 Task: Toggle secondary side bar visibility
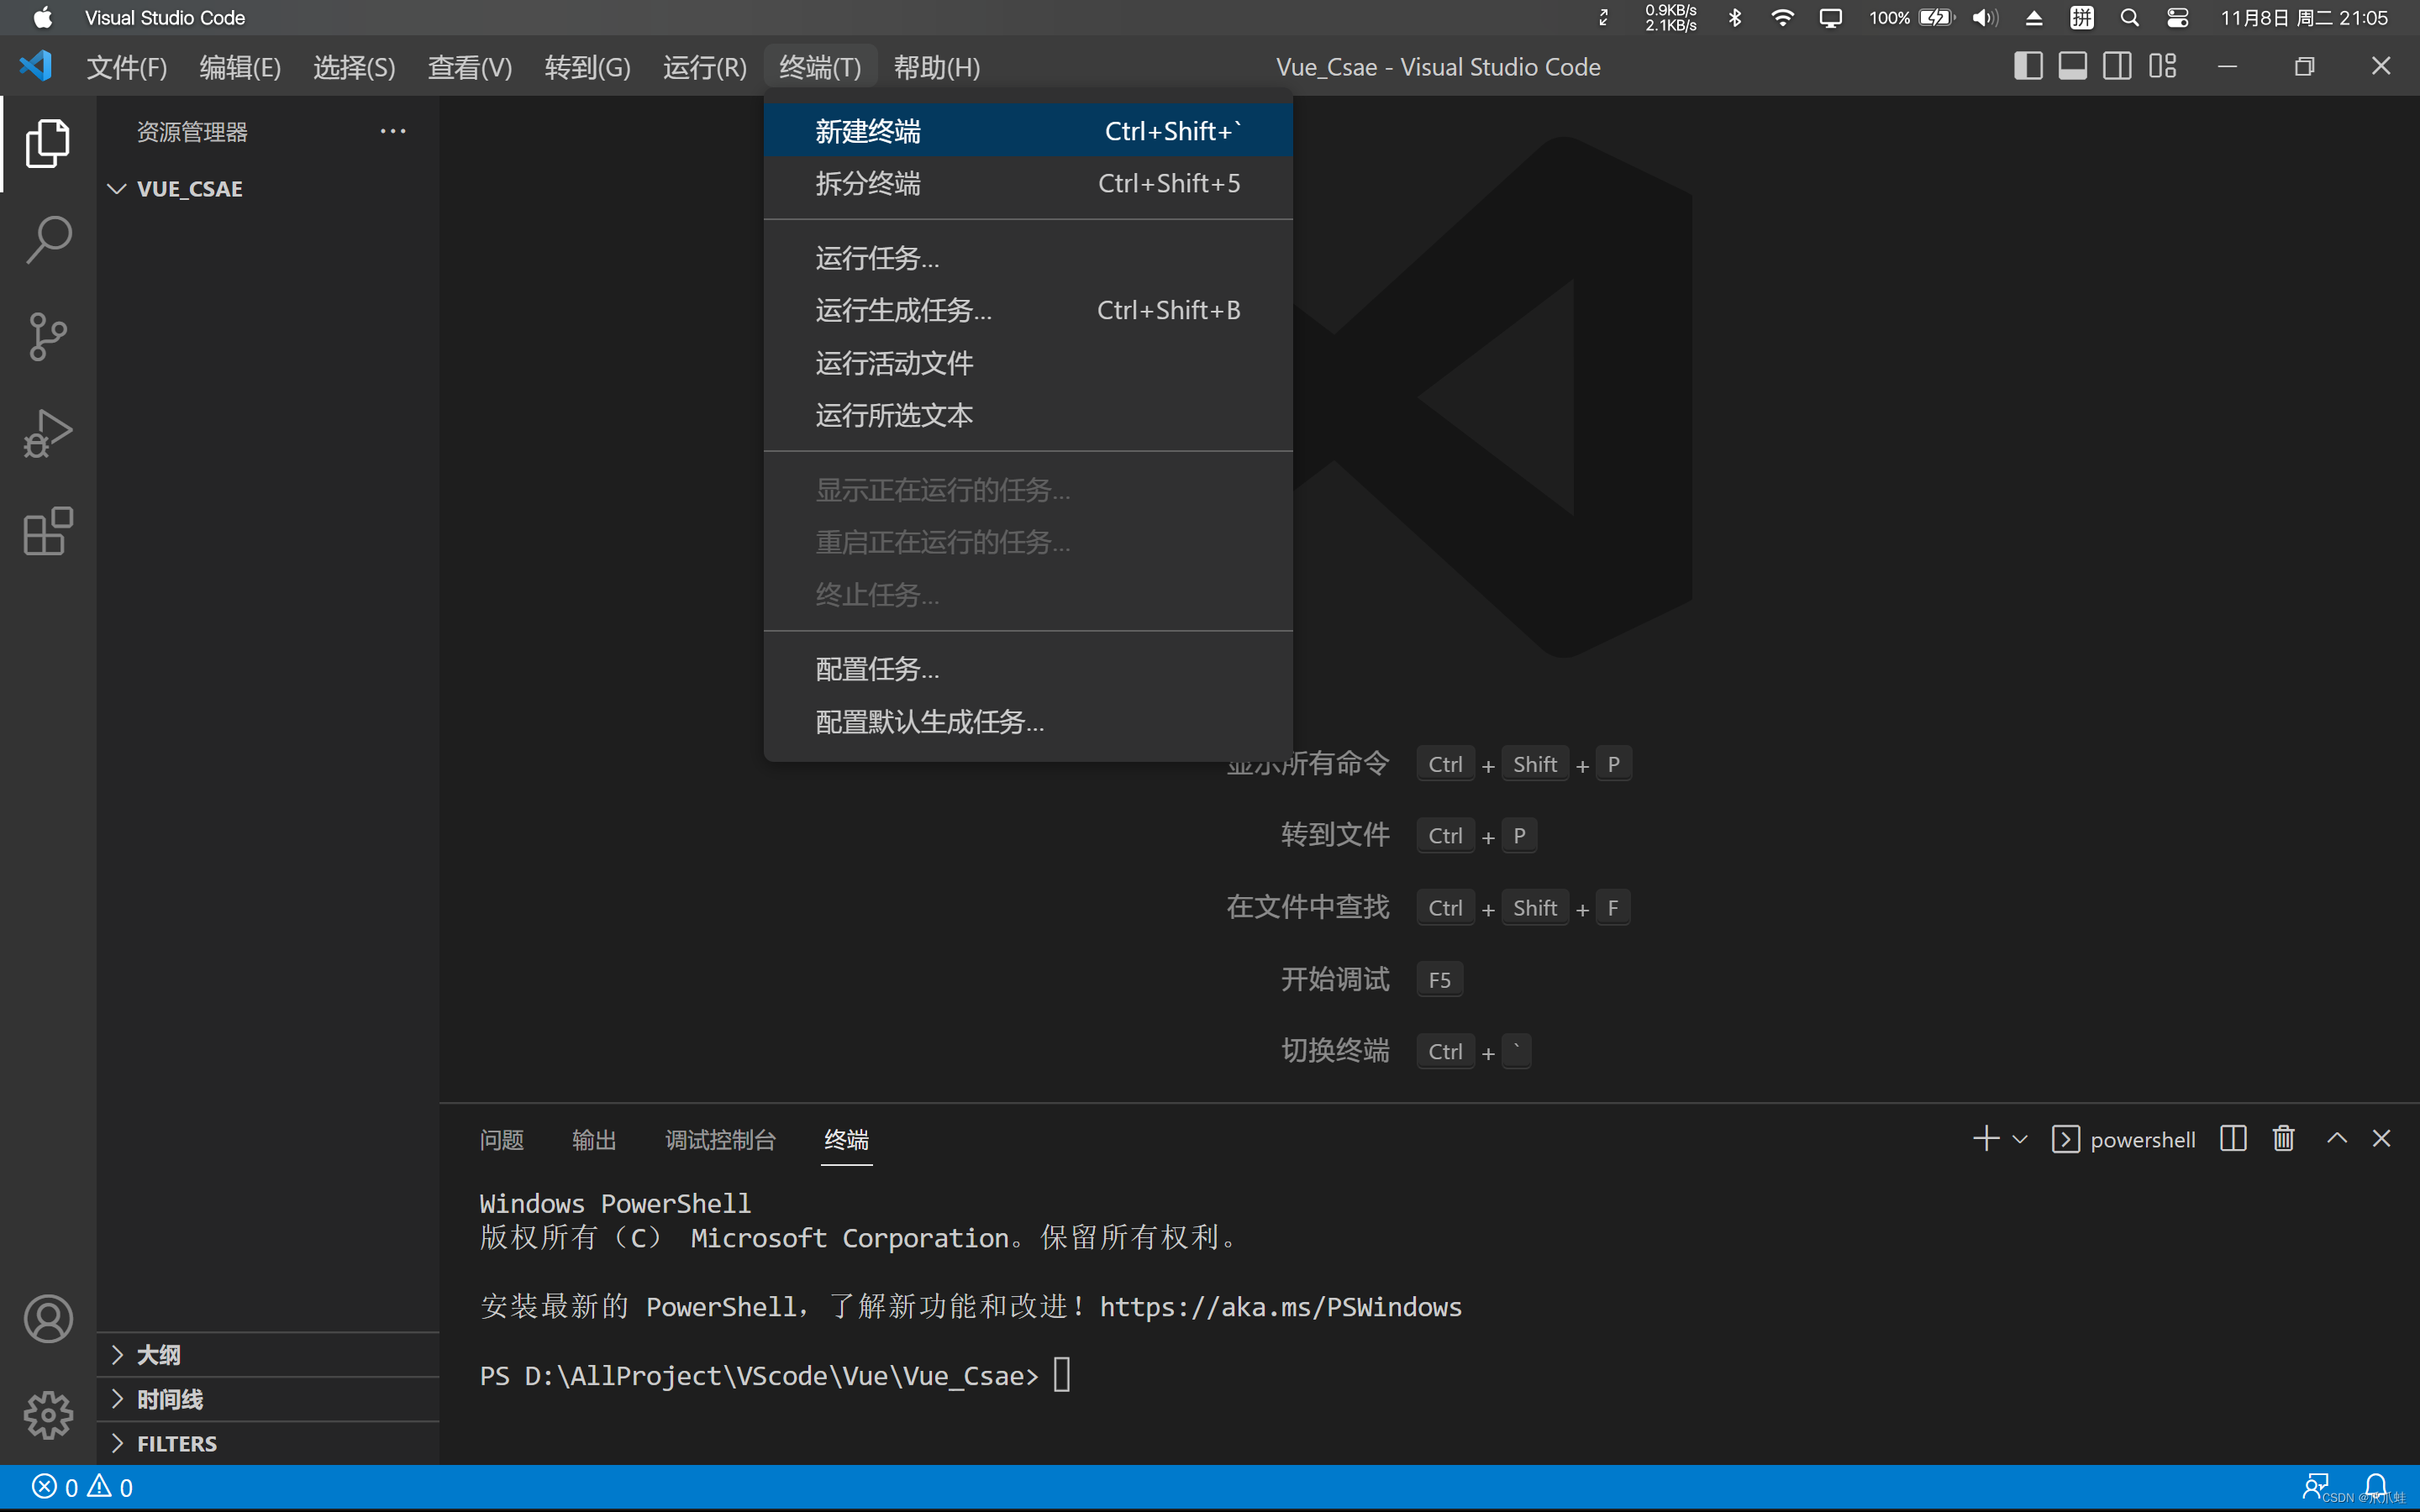coord(2117,66)
